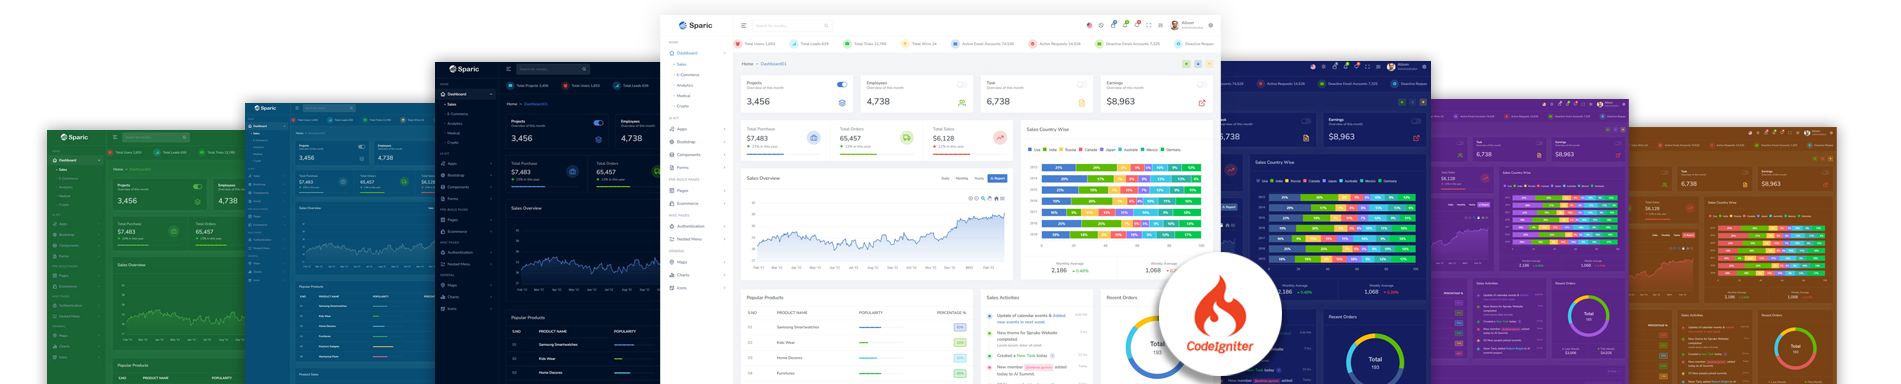Toggle the Employees switch in white dashboard
Screen dimensions: 1901x384
point(961,84)
